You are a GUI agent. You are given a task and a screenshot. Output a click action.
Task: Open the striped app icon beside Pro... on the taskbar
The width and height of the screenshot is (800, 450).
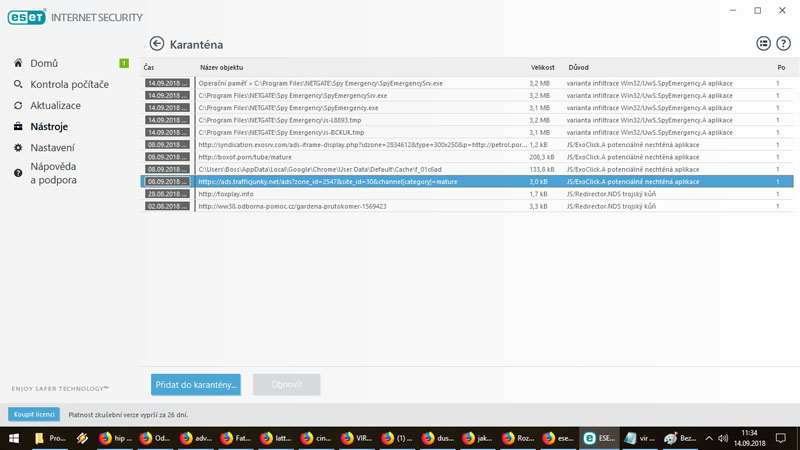(82, 438)
